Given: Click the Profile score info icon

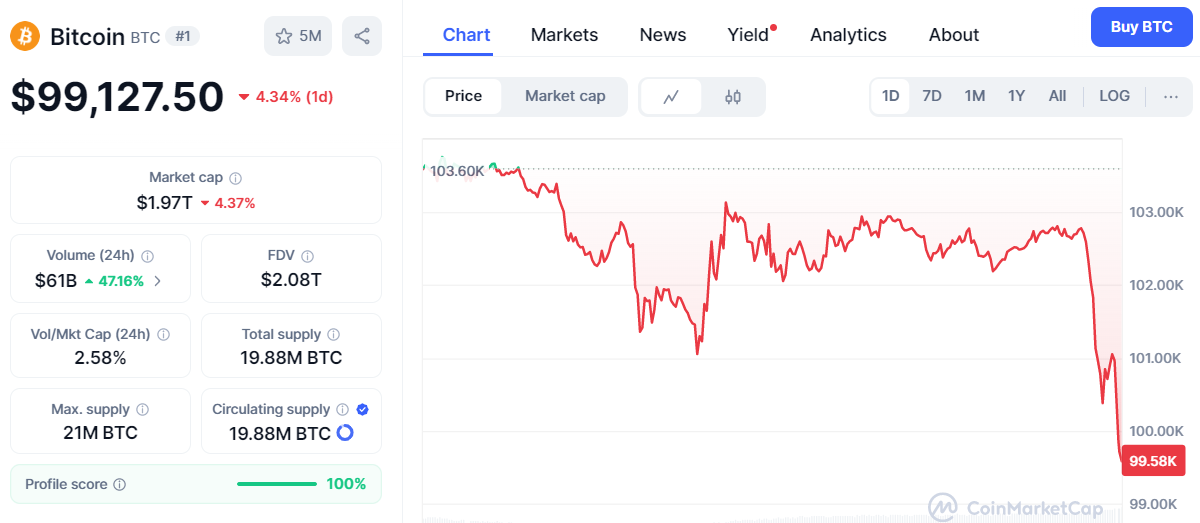Looking at the screenshot, I should point(120,484).
